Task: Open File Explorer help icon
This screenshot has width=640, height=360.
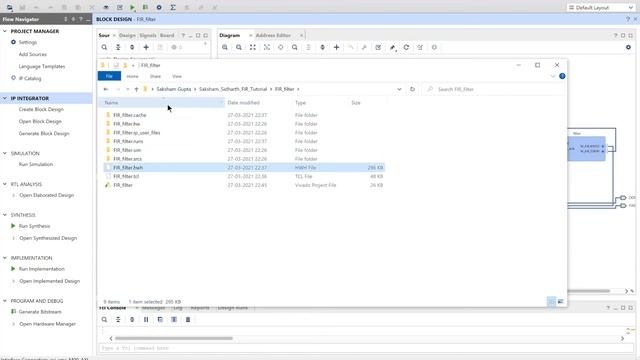Action: coord(562,76)
